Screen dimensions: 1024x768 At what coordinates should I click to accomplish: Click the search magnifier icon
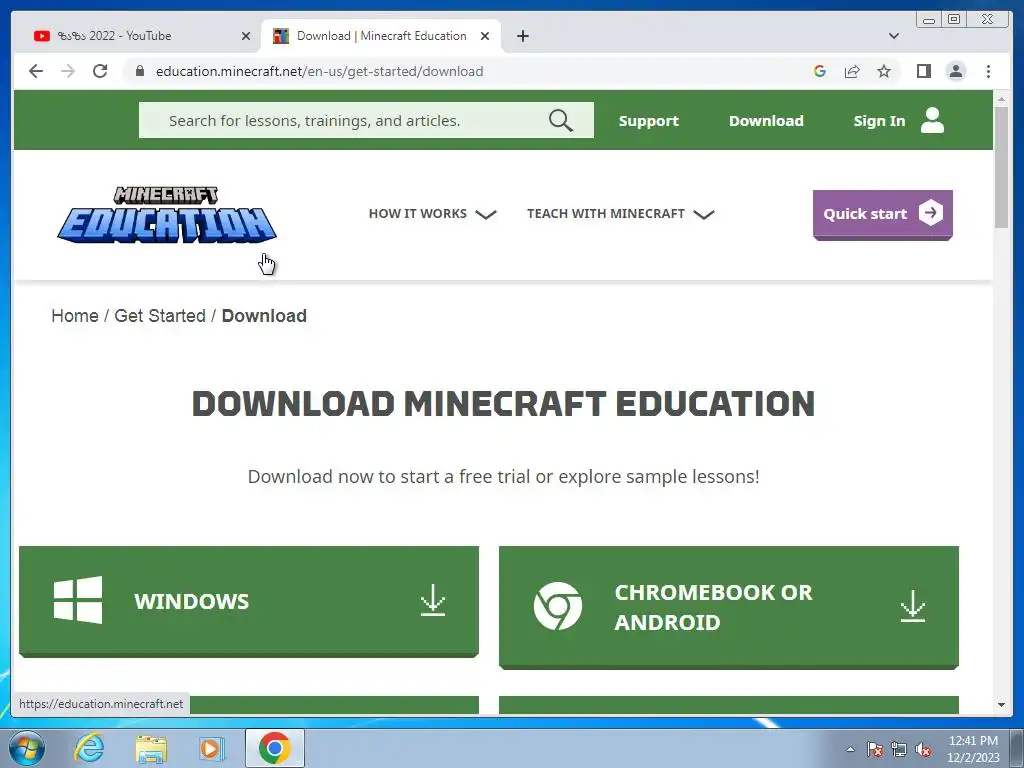[560, 121]
